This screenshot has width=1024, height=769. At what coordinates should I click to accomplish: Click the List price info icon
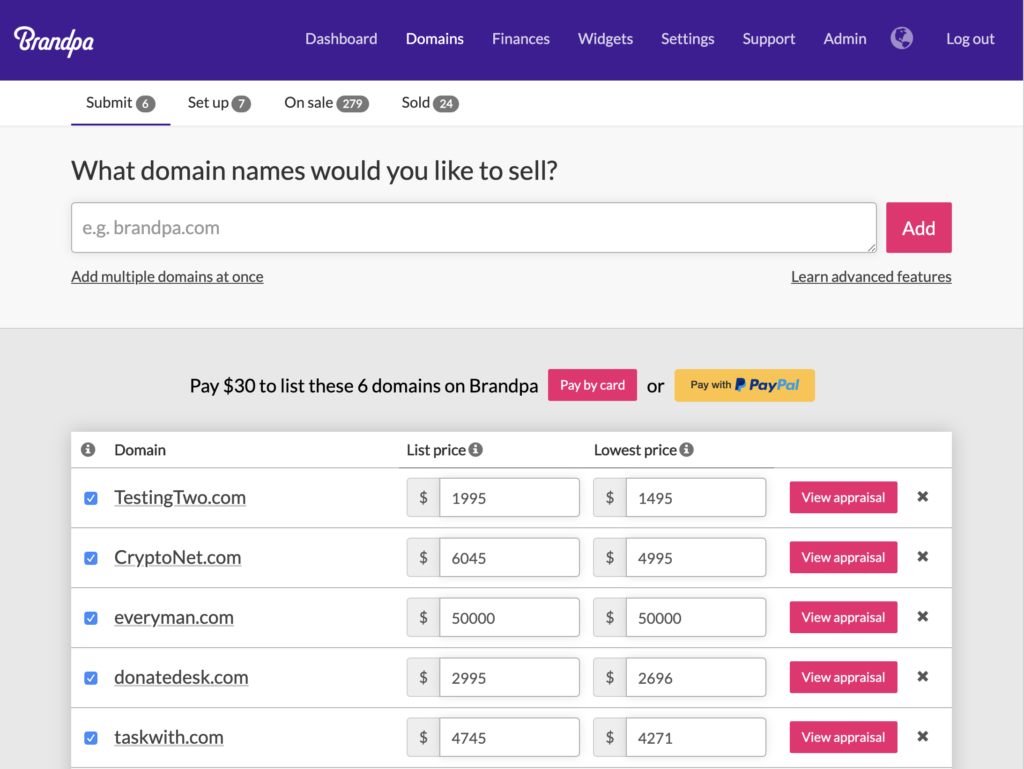(x=476, y=450)
